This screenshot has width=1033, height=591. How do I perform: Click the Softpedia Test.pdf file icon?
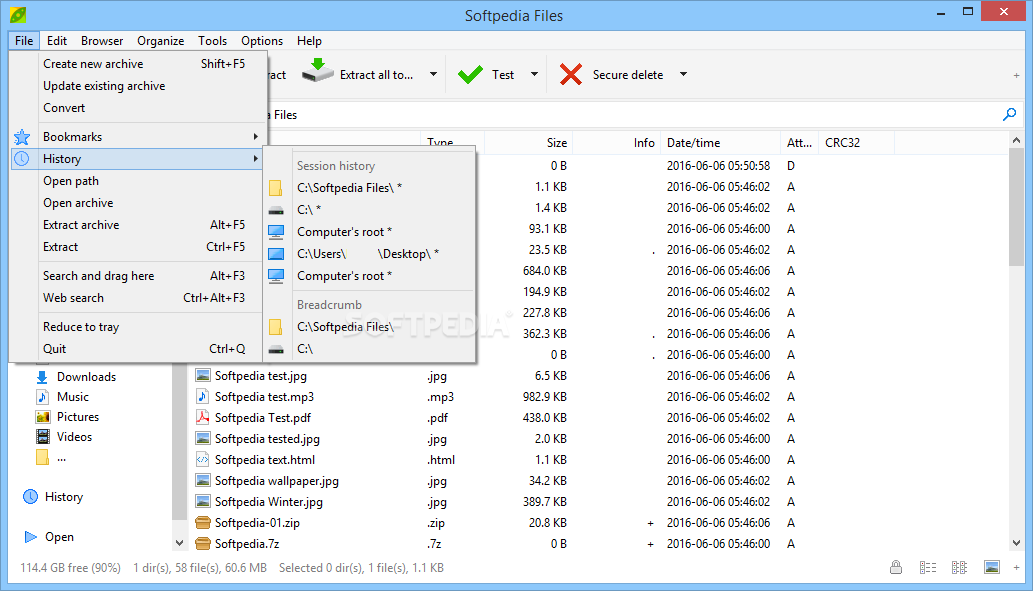tap(203, 418)
